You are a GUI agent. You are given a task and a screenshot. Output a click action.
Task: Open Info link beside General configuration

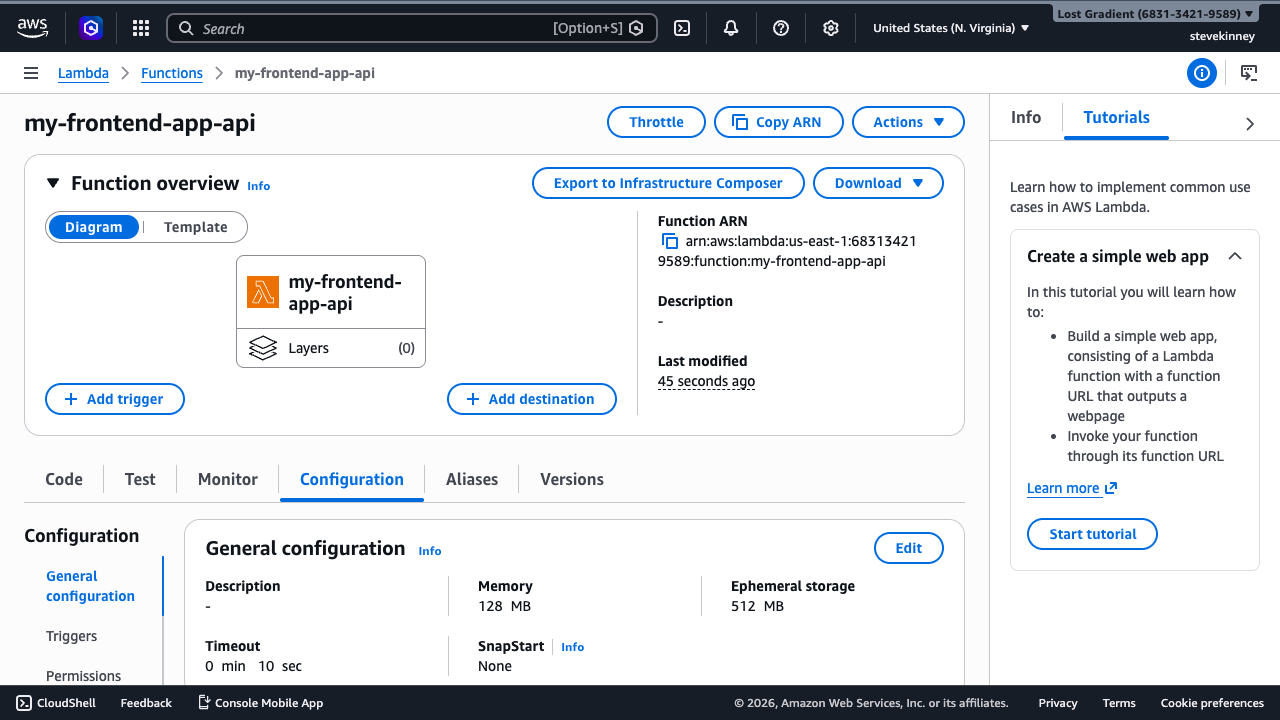[x=430, y=551]
